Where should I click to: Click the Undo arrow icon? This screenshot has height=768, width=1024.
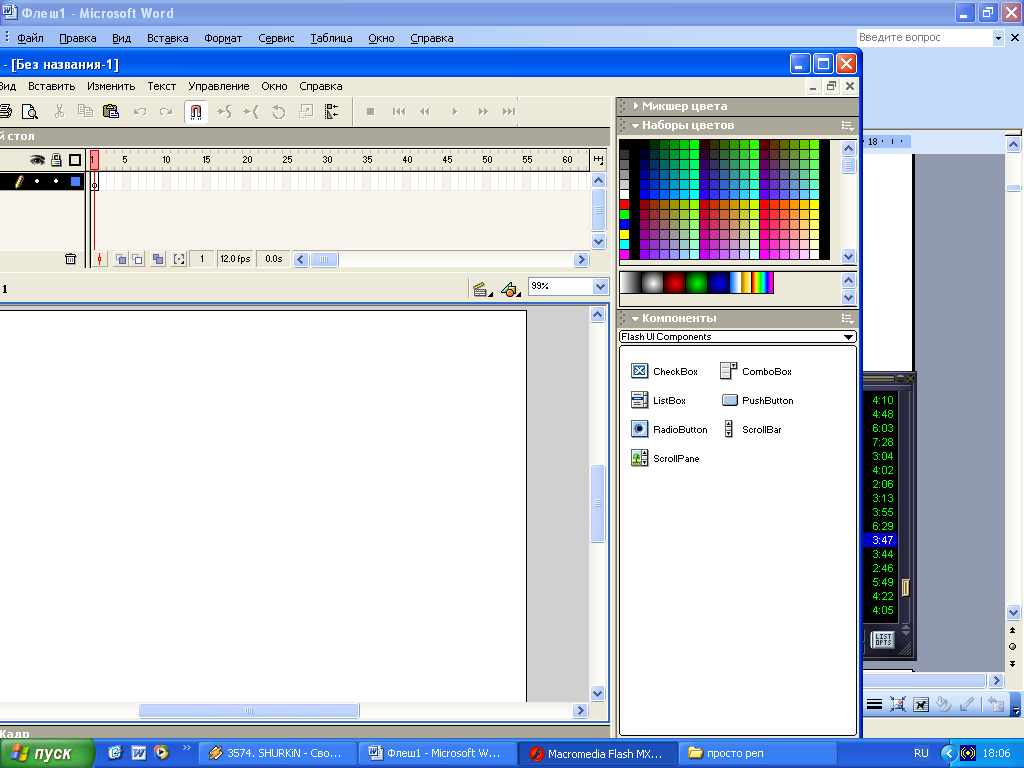[140, 112]
